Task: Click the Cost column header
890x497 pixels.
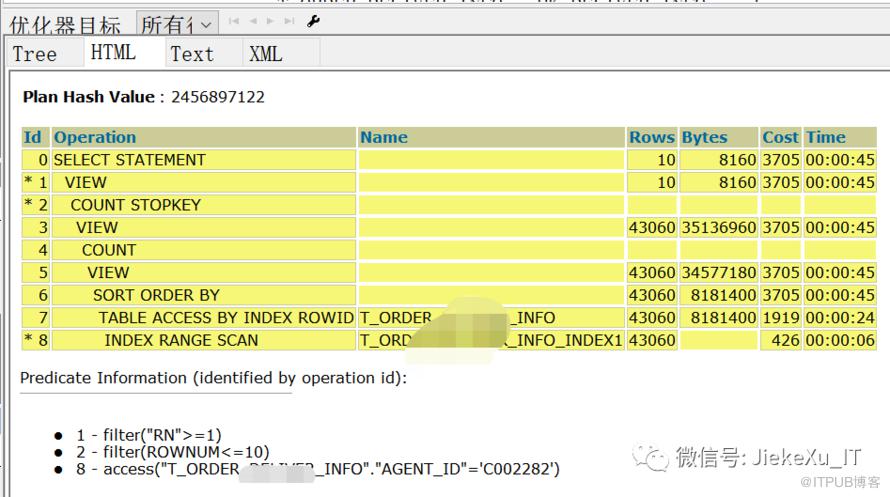Action: pos(780,138)
